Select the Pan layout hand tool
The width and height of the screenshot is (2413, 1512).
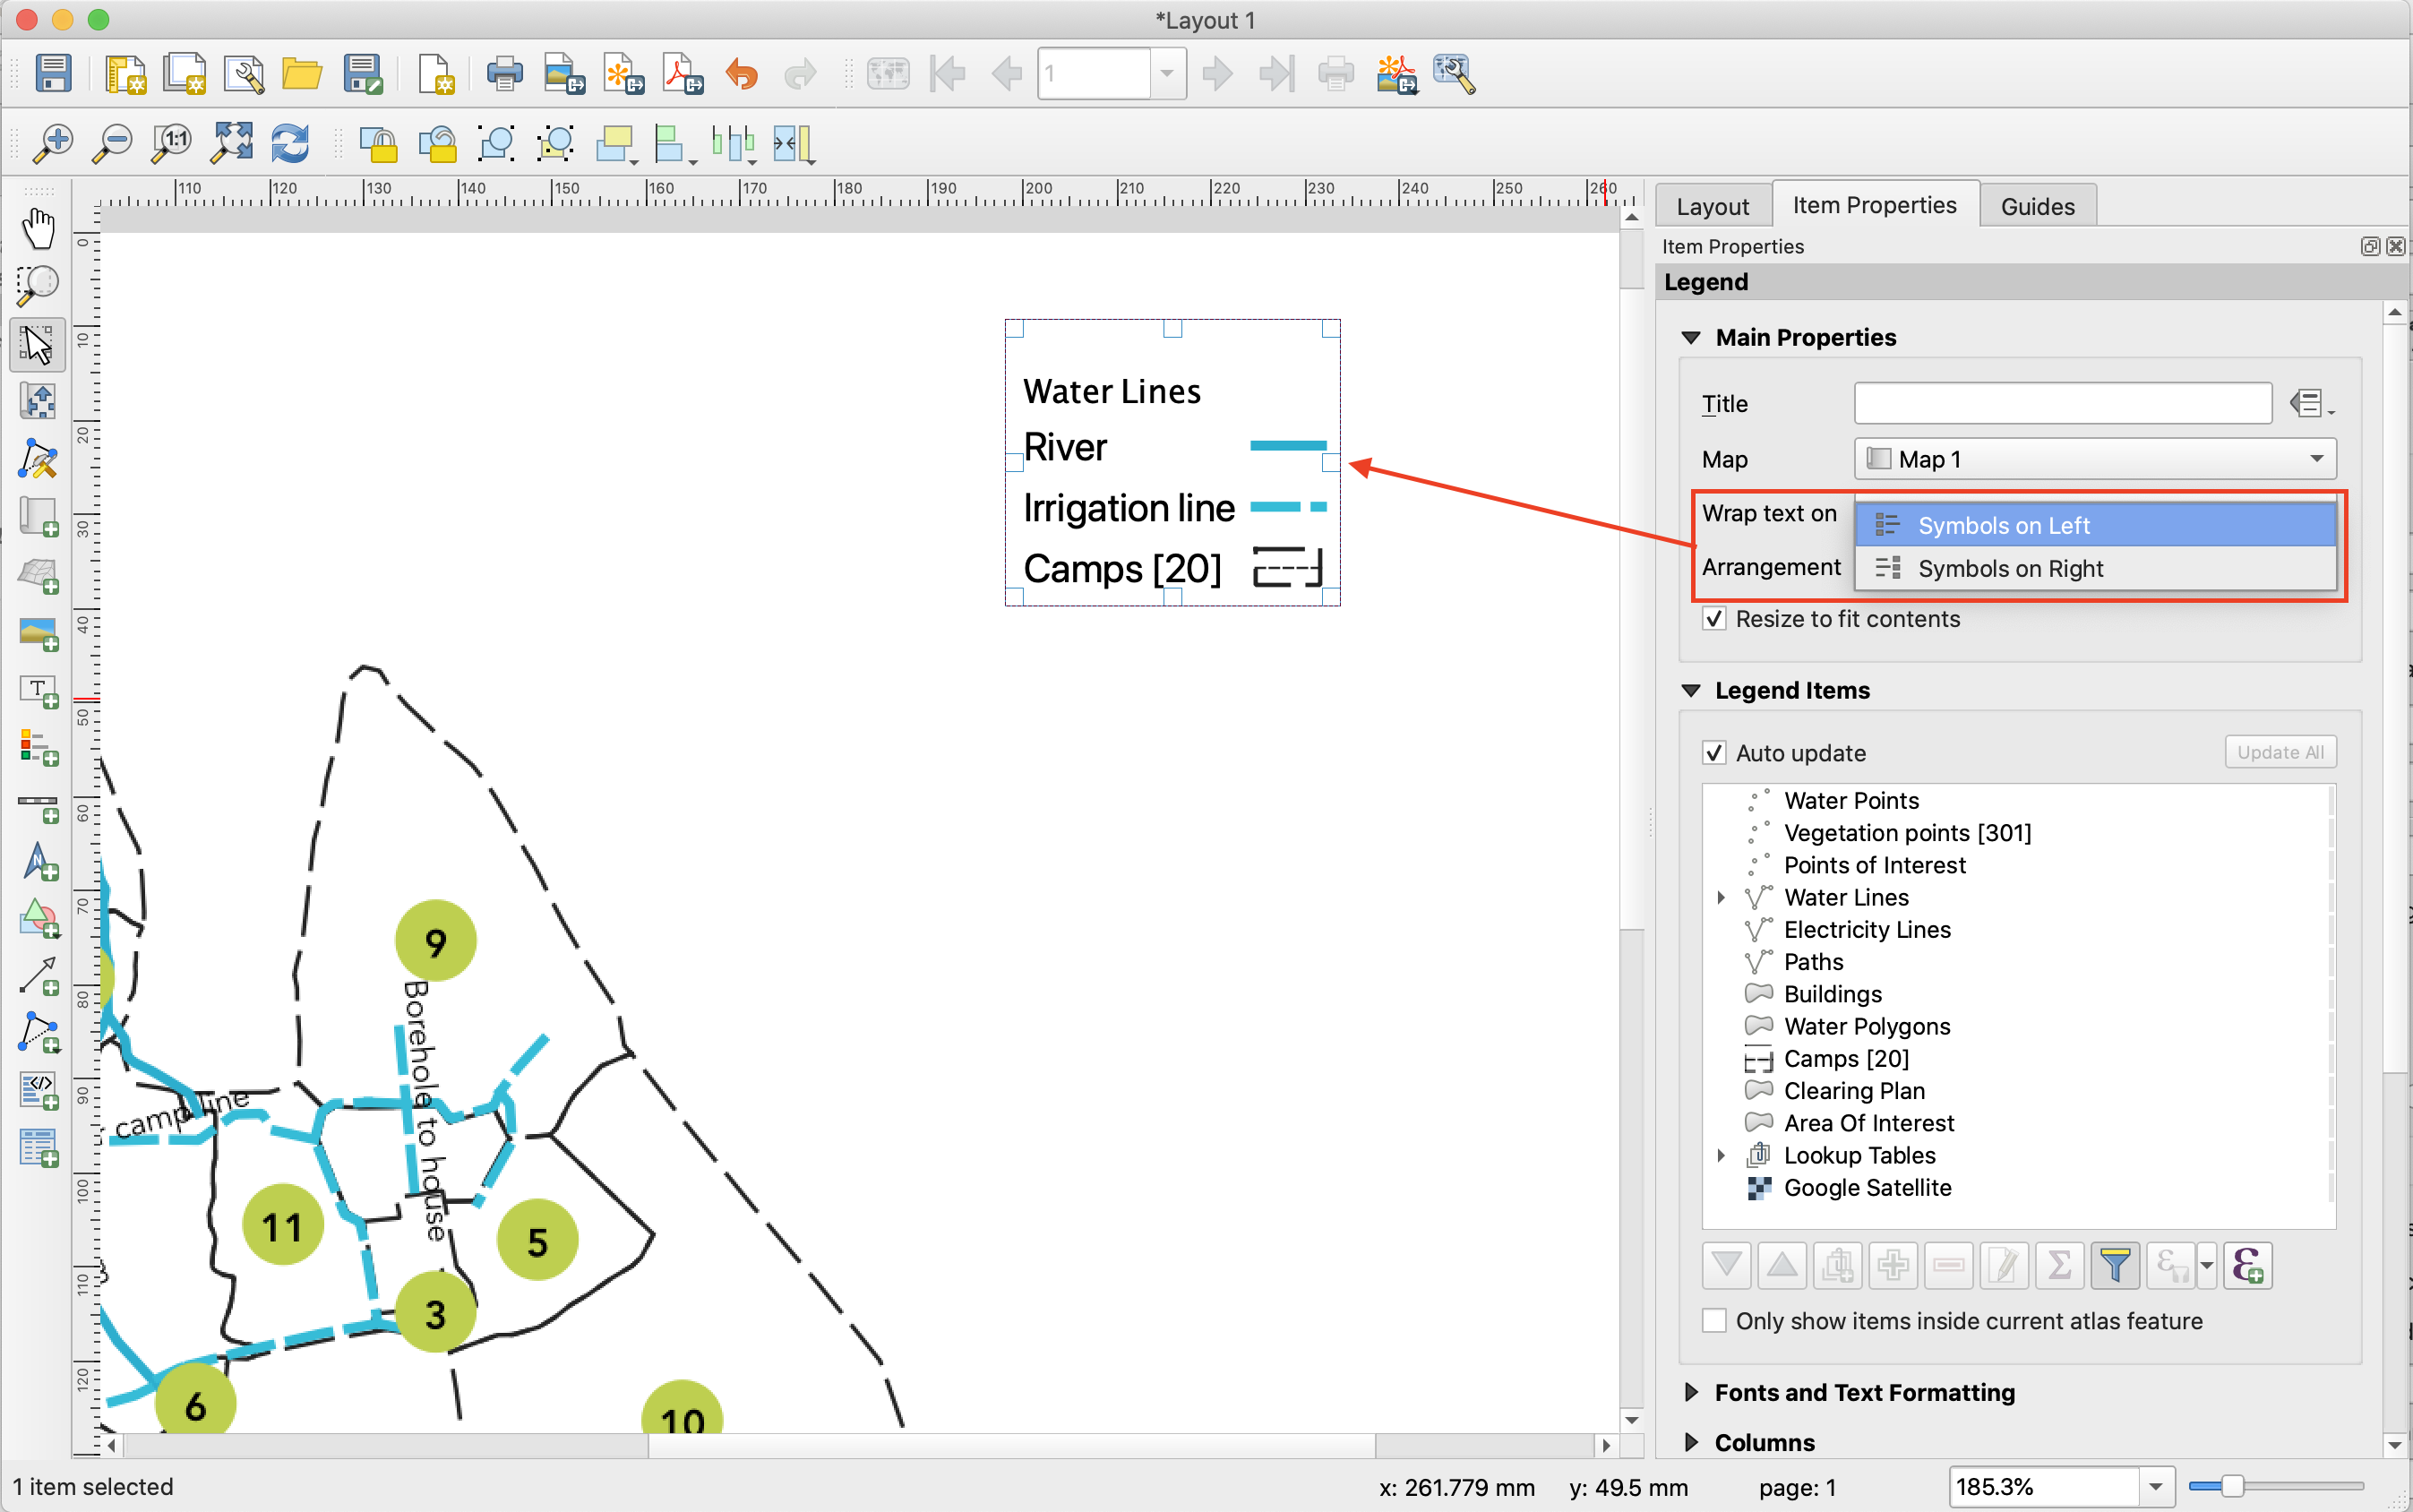click(38, 228)
